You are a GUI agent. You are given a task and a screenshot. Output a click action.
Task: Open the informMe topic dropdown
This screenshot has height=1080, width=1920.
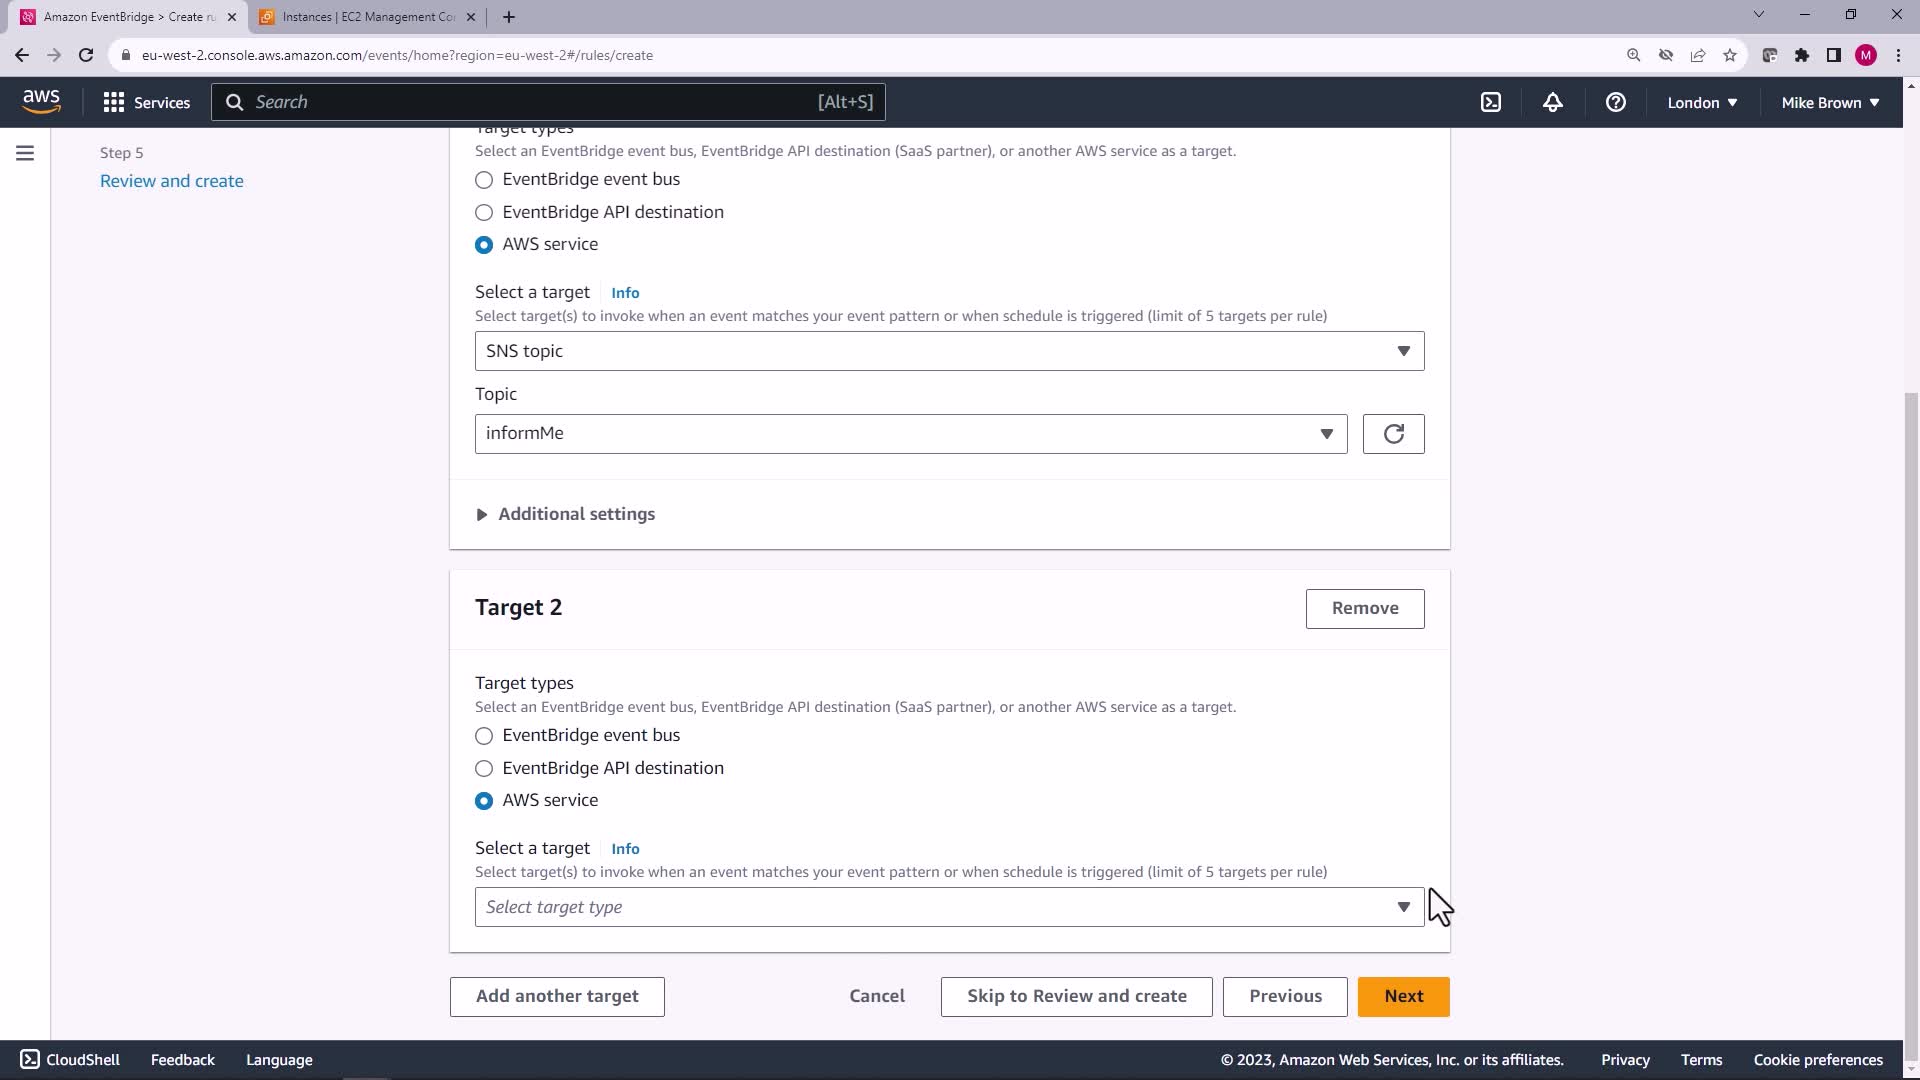coord(910,434)
